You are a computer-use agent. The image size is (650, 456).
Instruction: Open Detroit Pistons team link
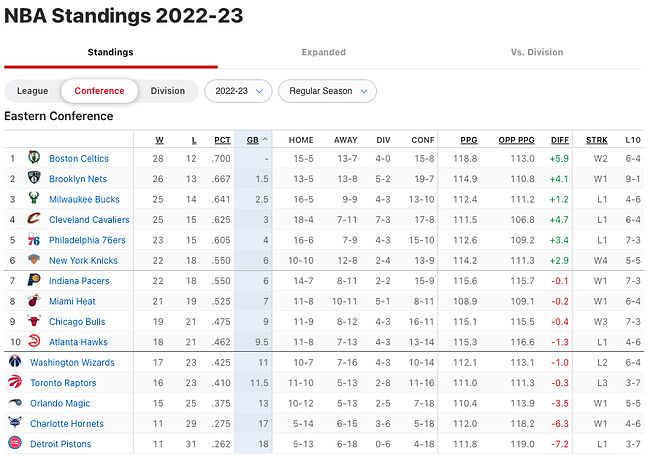61,444
